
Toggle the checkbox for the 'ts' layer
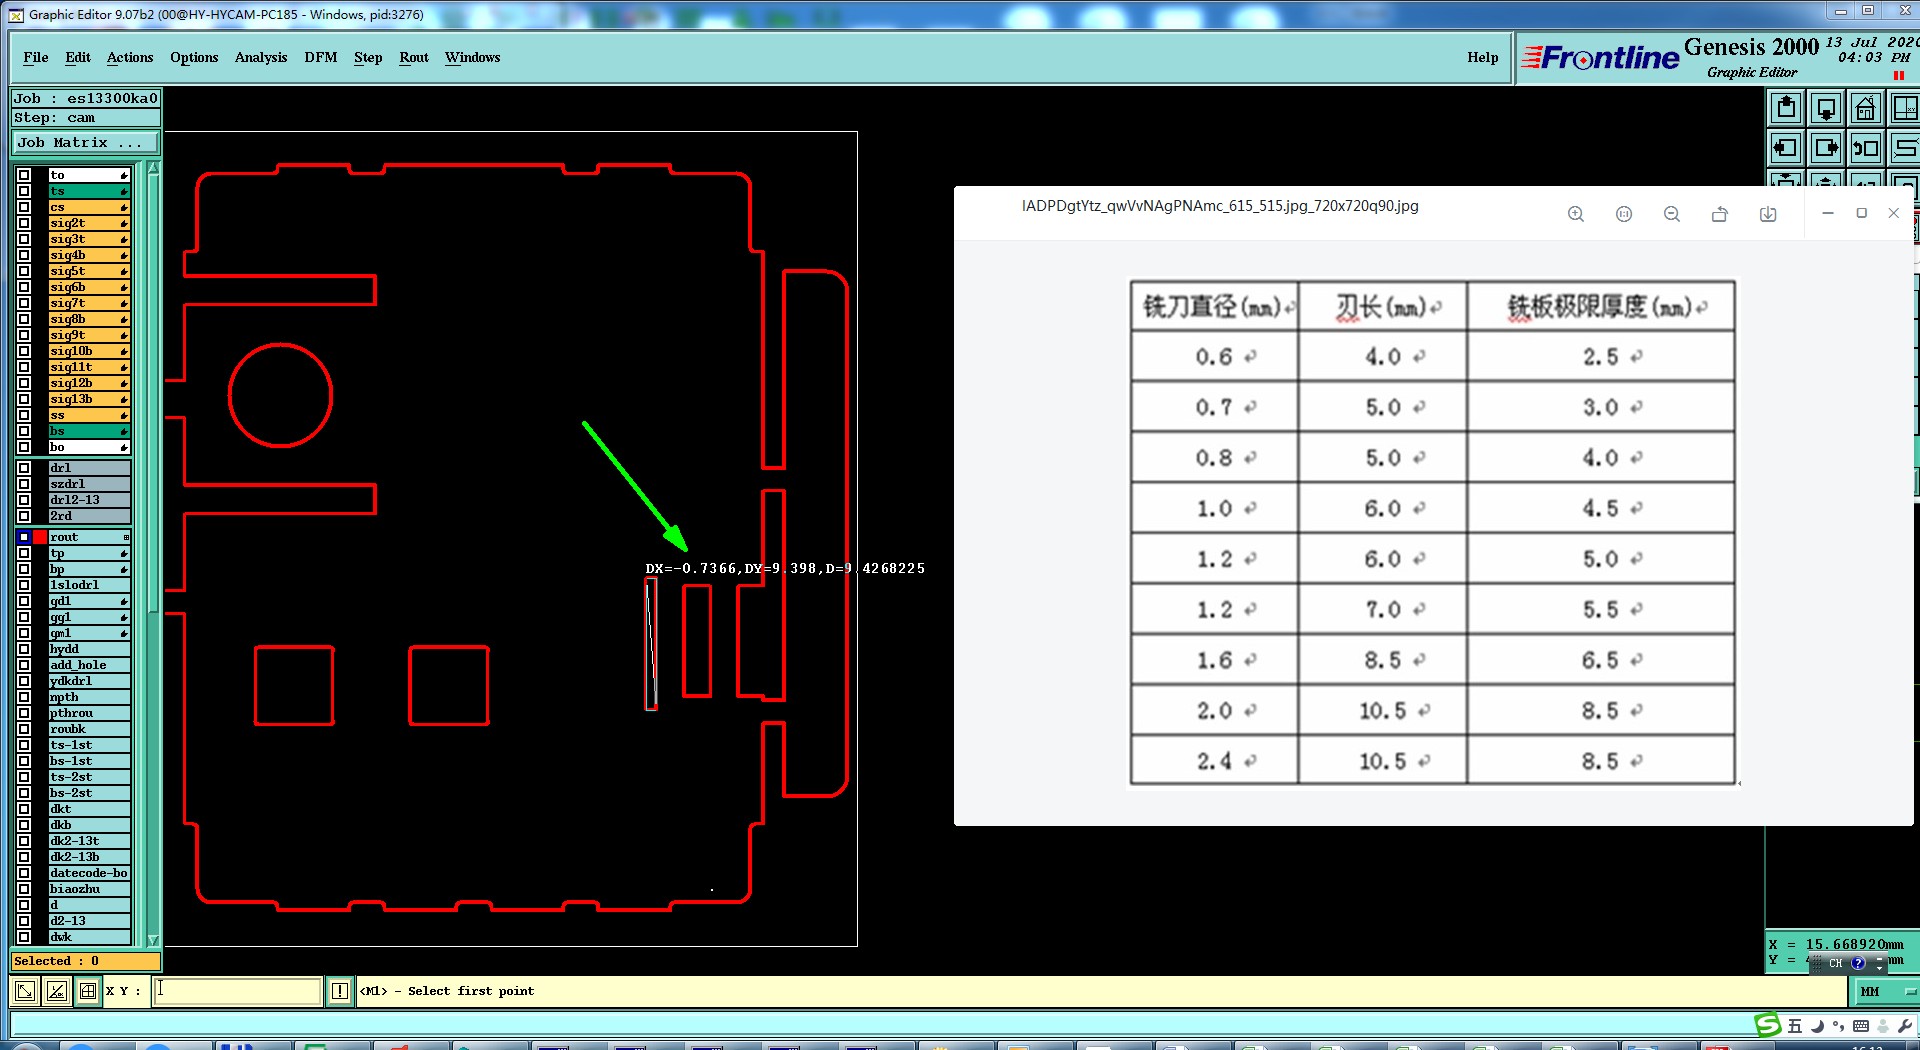[24, 191]
